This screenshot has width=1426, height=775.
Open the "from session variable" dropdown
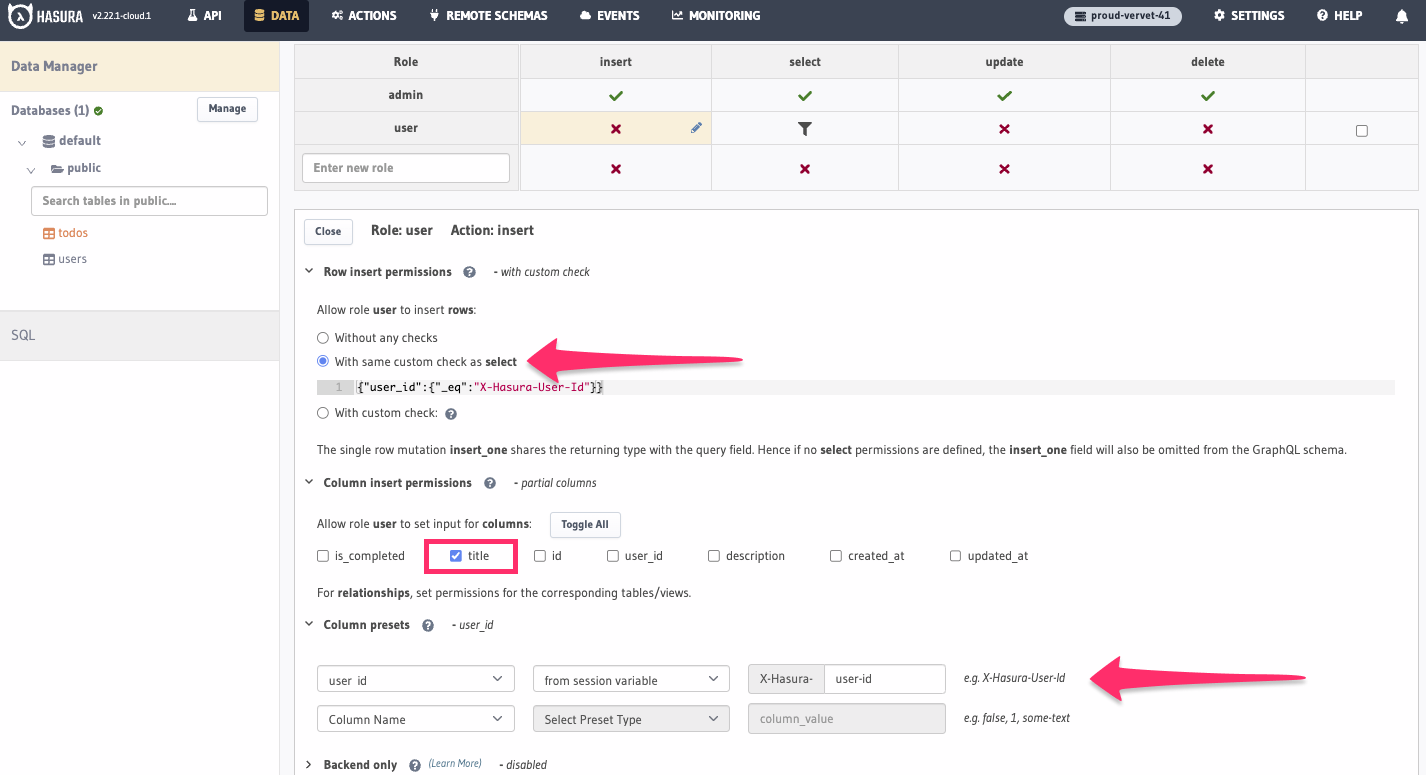(x=631, y=678)
